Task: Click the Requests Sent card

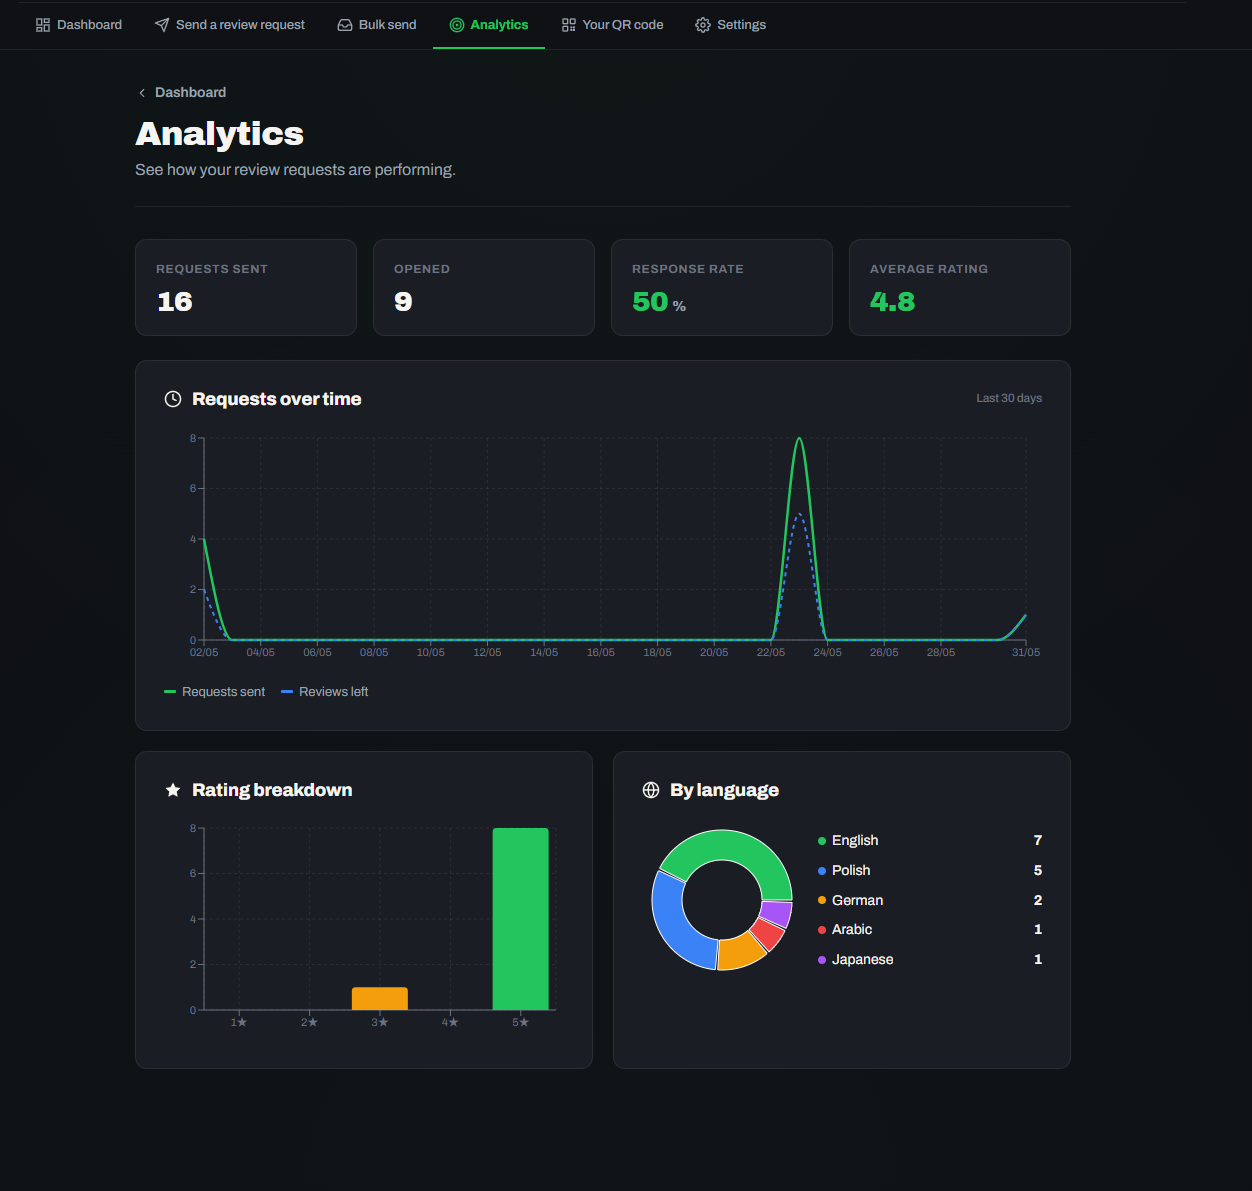Action: point(246,288)
